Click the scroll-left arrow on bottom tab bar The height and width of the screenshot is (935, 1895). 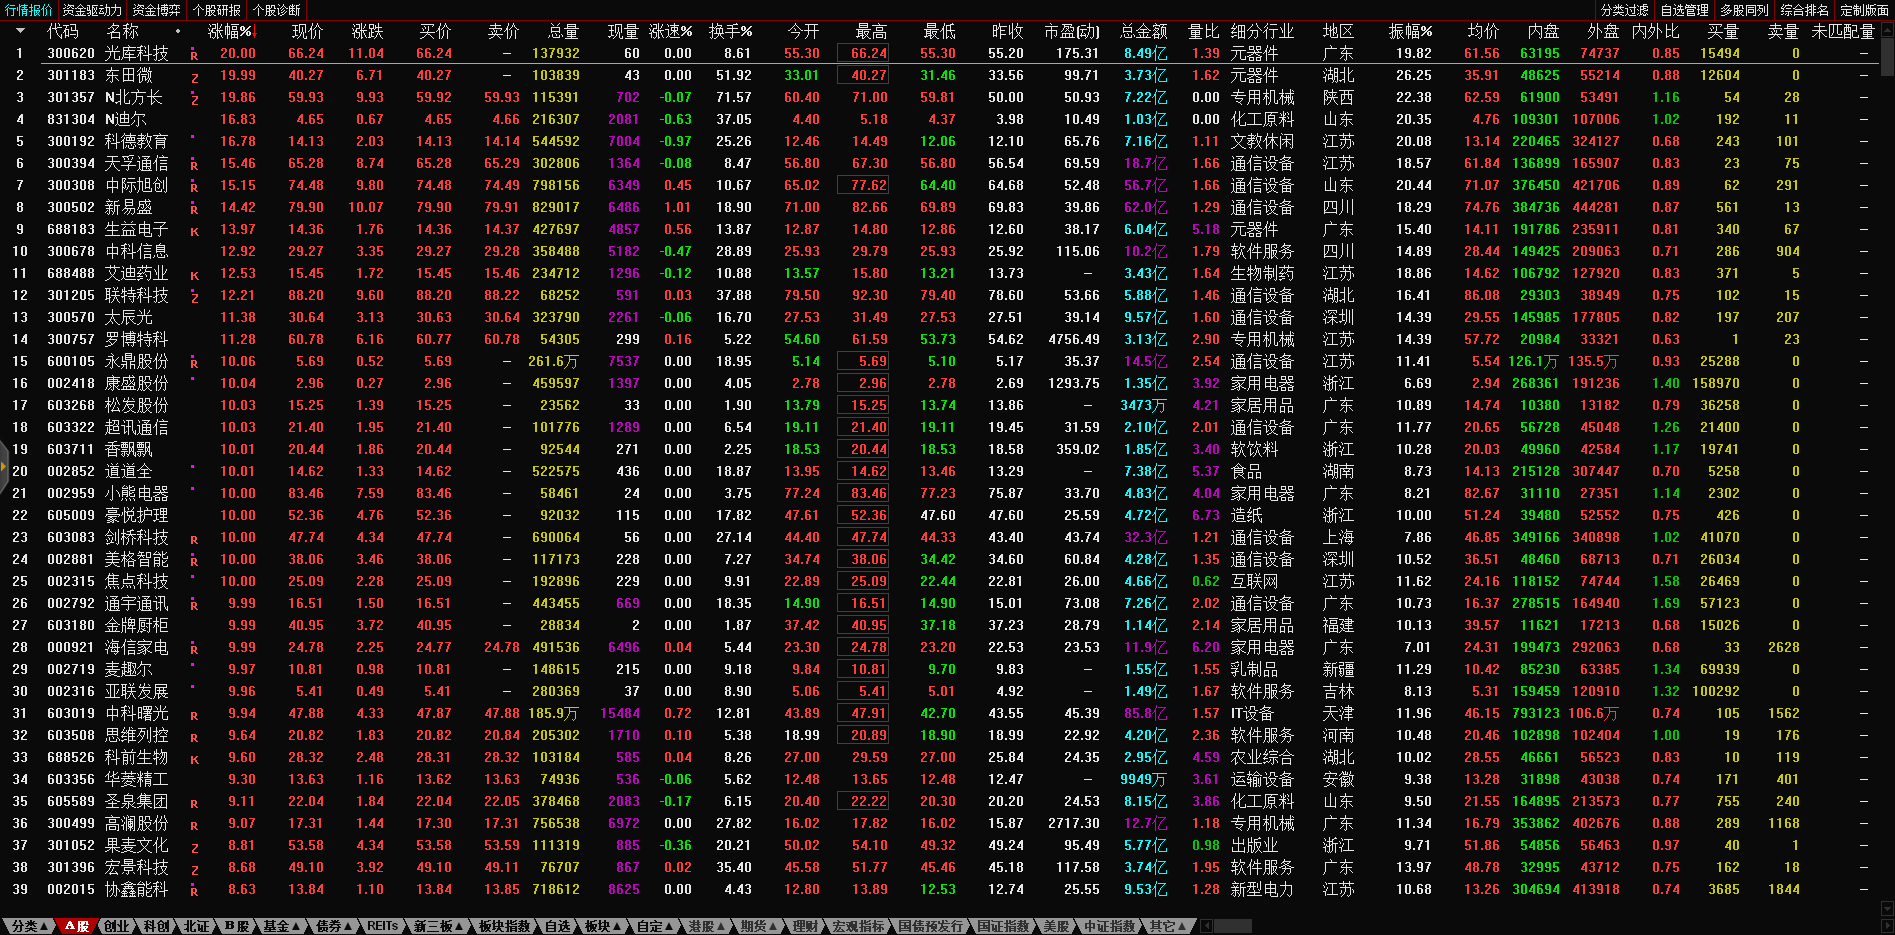[x=1208, y=926]
